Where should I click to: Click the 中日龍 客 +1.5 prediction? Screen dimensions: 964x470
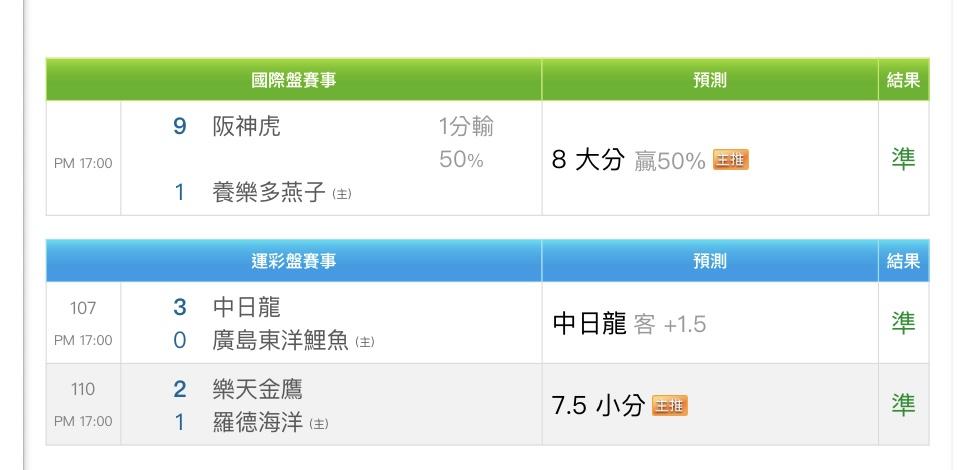[x=629, y=324]
